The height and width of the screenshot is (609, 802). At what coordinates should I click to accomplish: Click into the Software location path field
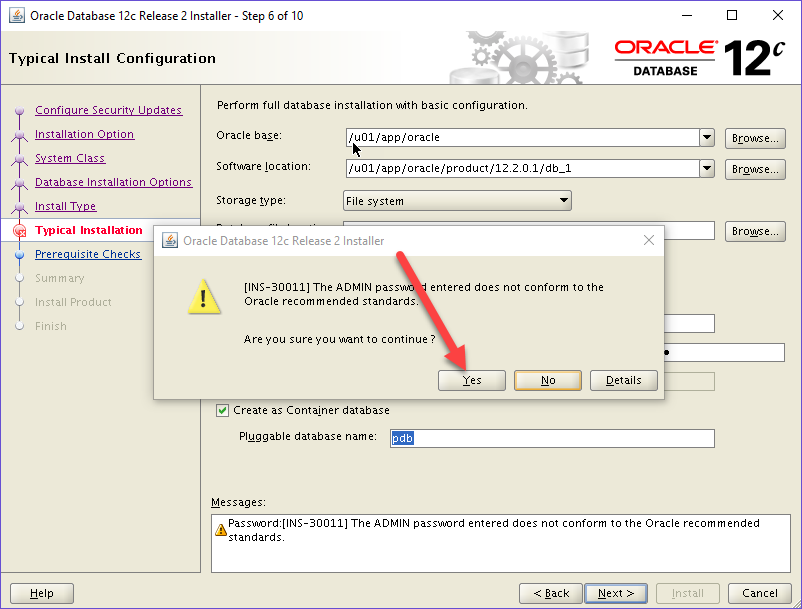coord(523,168)
